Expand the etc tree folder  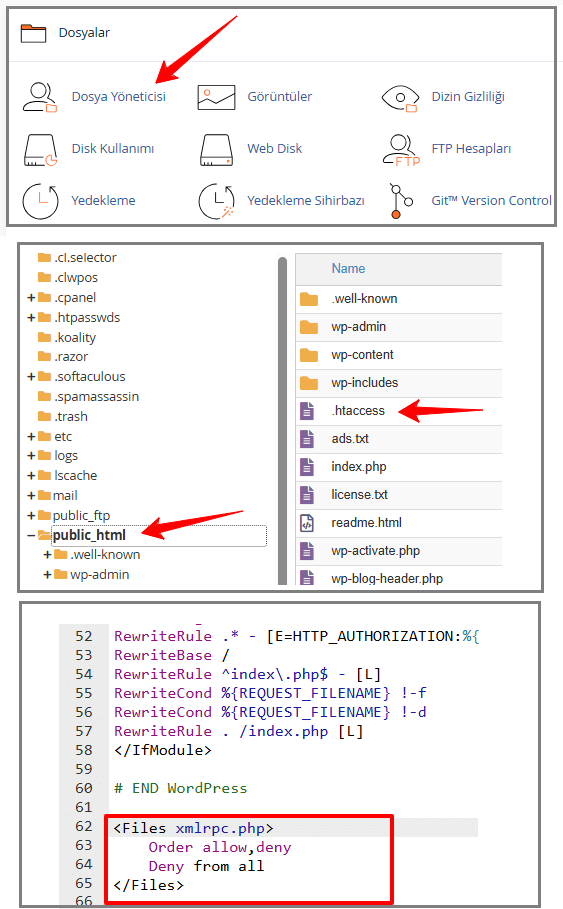tap(31, 437)
